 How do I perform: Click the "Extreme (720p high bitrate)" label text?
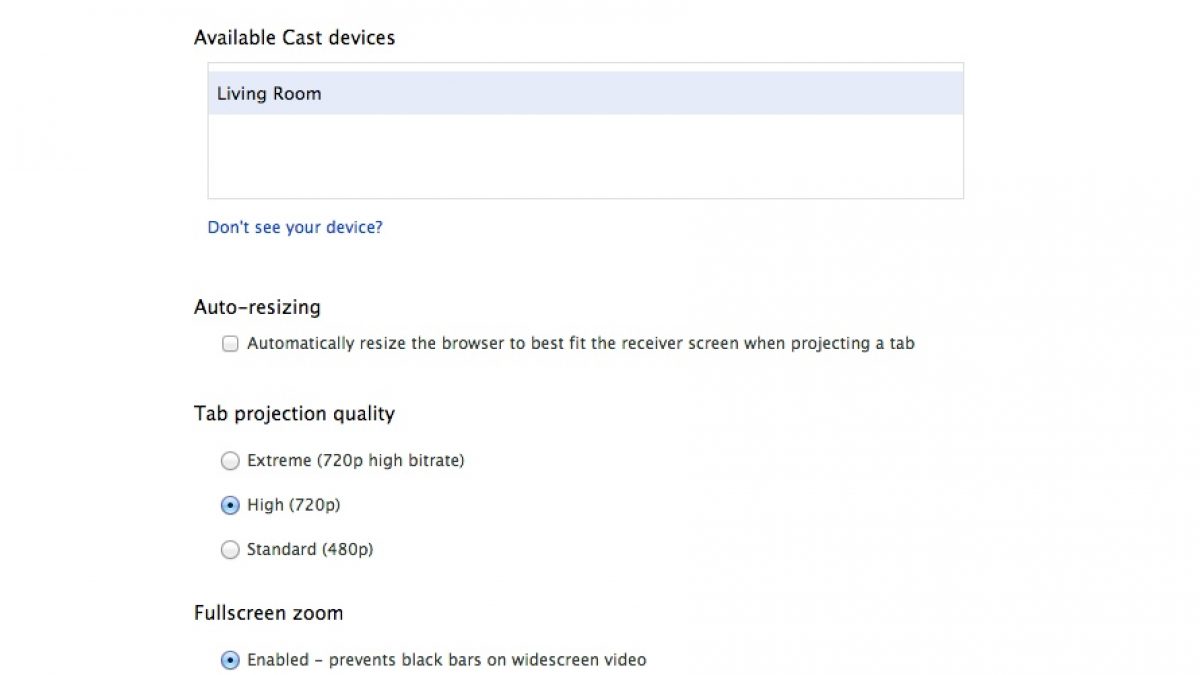tap(356, 461)
